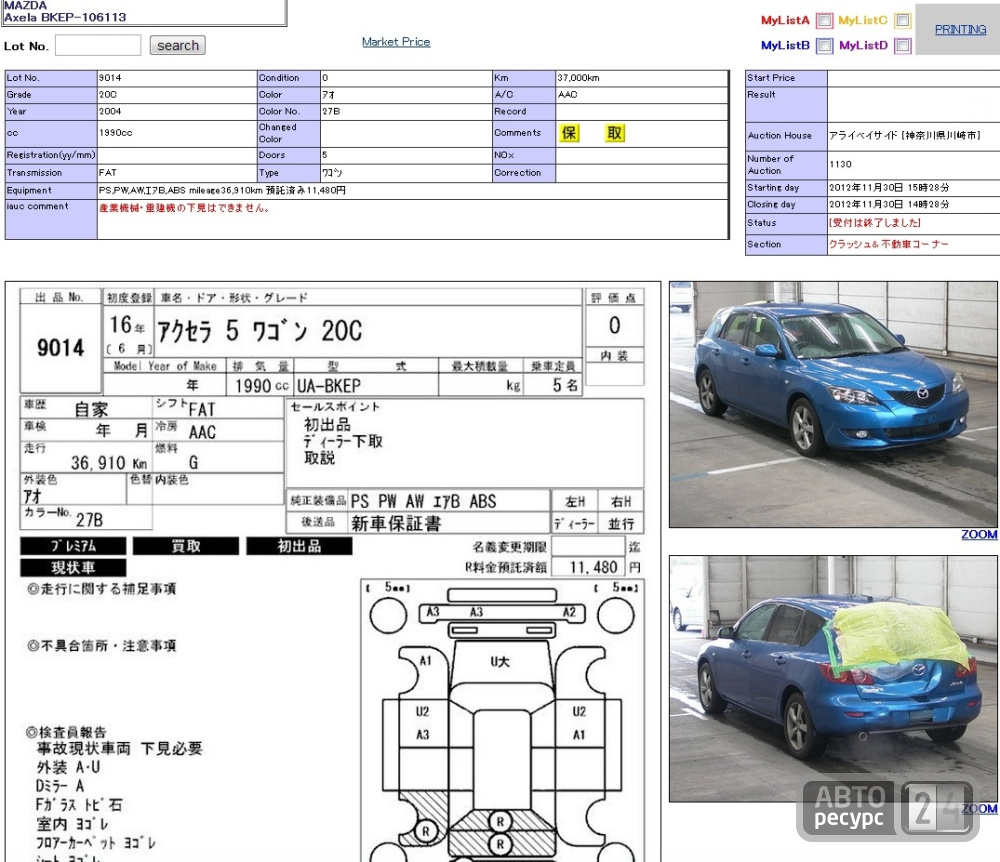The width and height of the screenshot is (1000, 862).
Task: Focus the Lot No. input field
Action: coord(98,45)
